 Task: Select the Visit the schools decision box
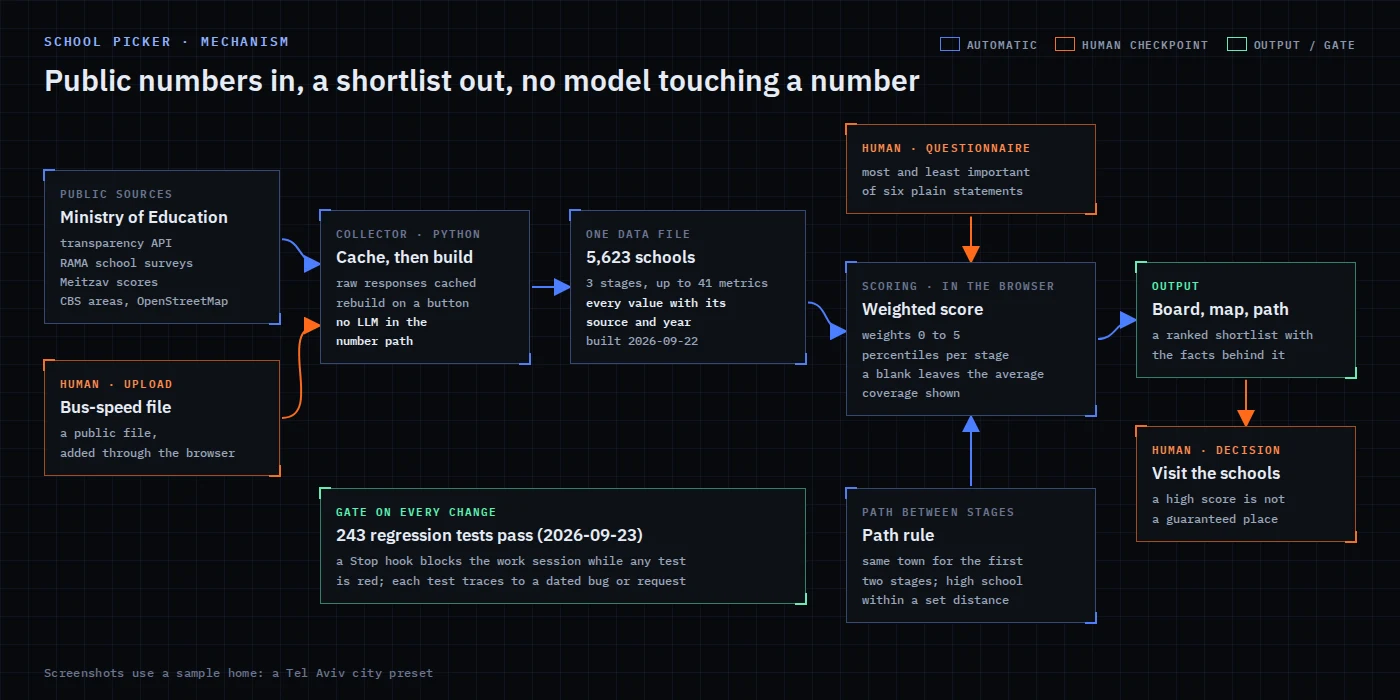click(x=1246, y=484)
